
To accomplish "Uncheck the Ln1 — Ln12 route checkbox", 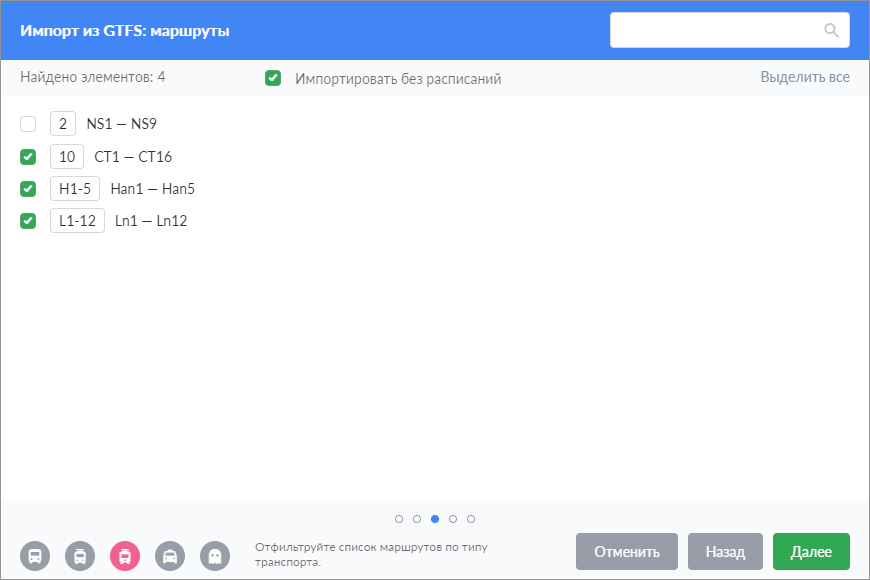I will click(28, 221).
